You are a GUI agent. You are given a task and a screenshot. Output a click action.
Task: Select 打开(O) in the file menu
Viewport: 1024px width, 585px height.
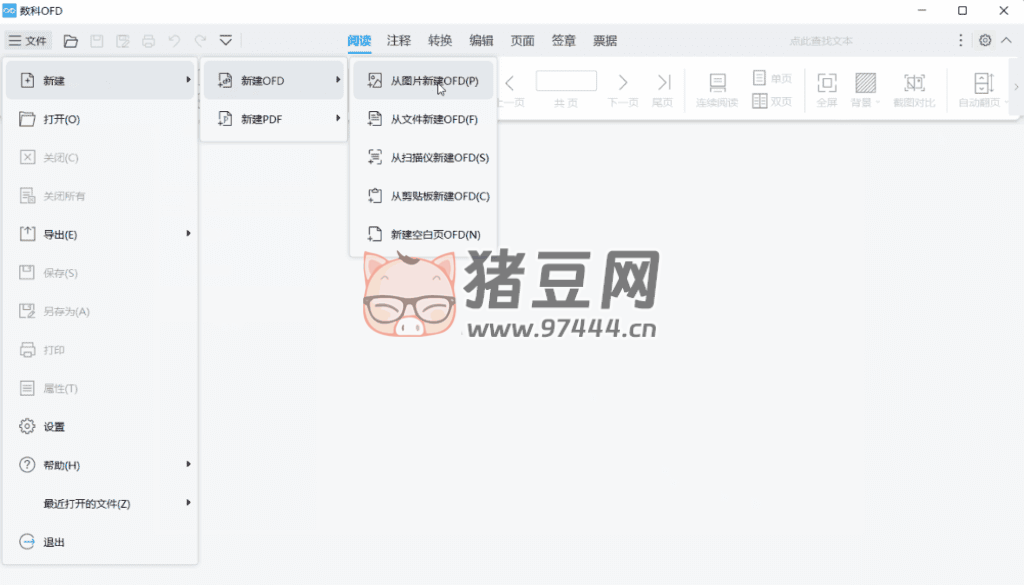100,119
